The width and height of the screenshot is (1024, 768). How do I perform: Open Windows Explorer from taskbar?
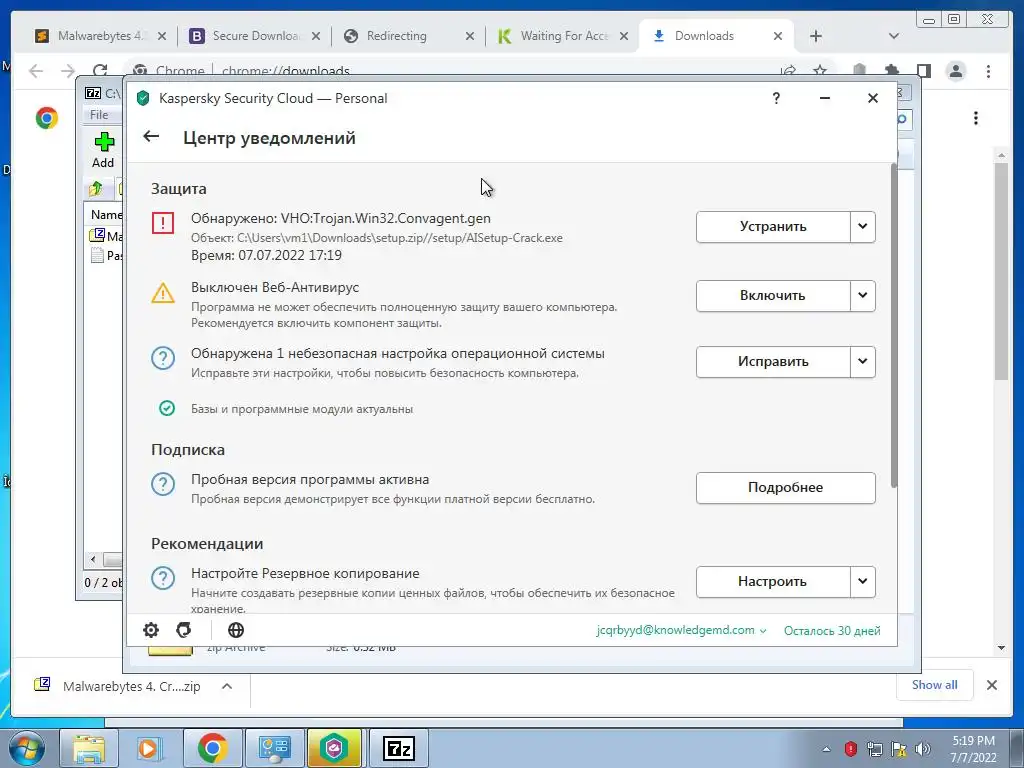(x=89, y=748)
